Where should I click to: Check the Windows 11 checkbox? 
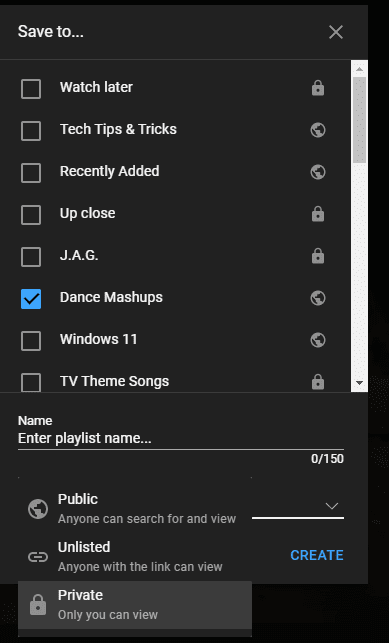click(x=31, y=341)
